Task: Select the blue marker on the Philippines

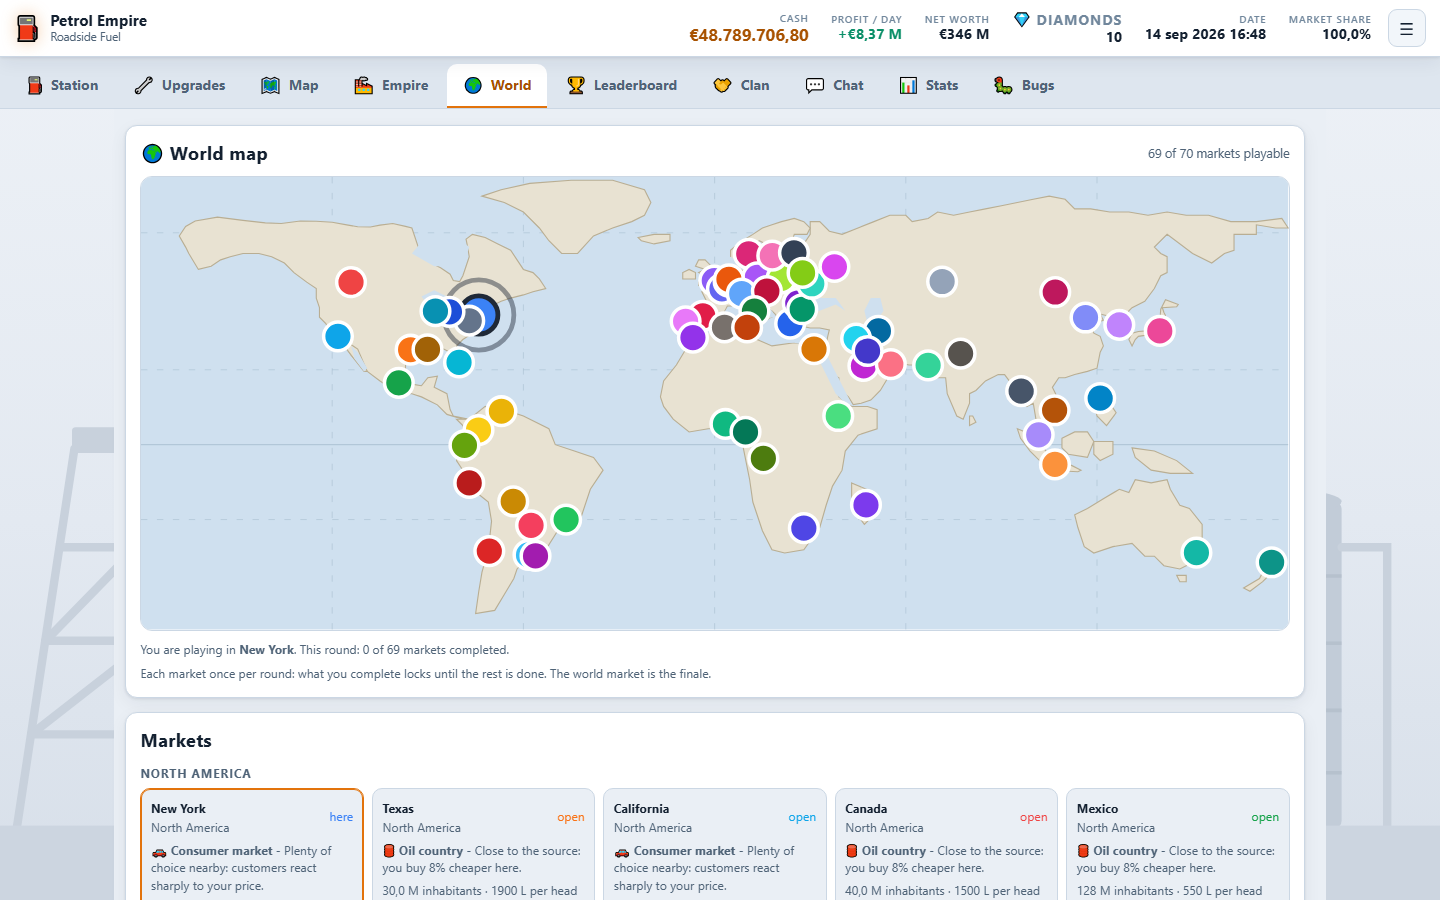Action: coord(1100,398)
